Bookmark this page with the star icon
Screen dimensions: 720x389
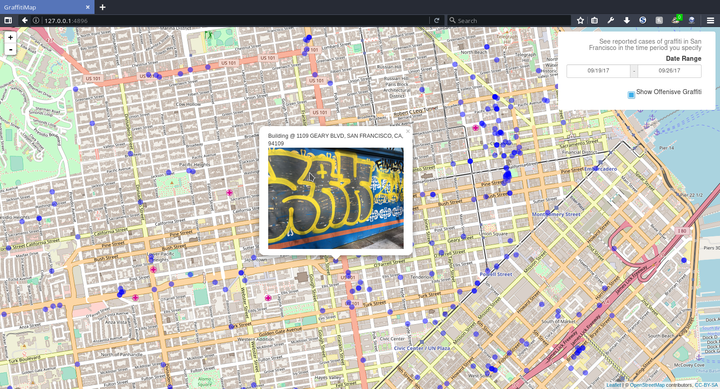coord(580,20)
